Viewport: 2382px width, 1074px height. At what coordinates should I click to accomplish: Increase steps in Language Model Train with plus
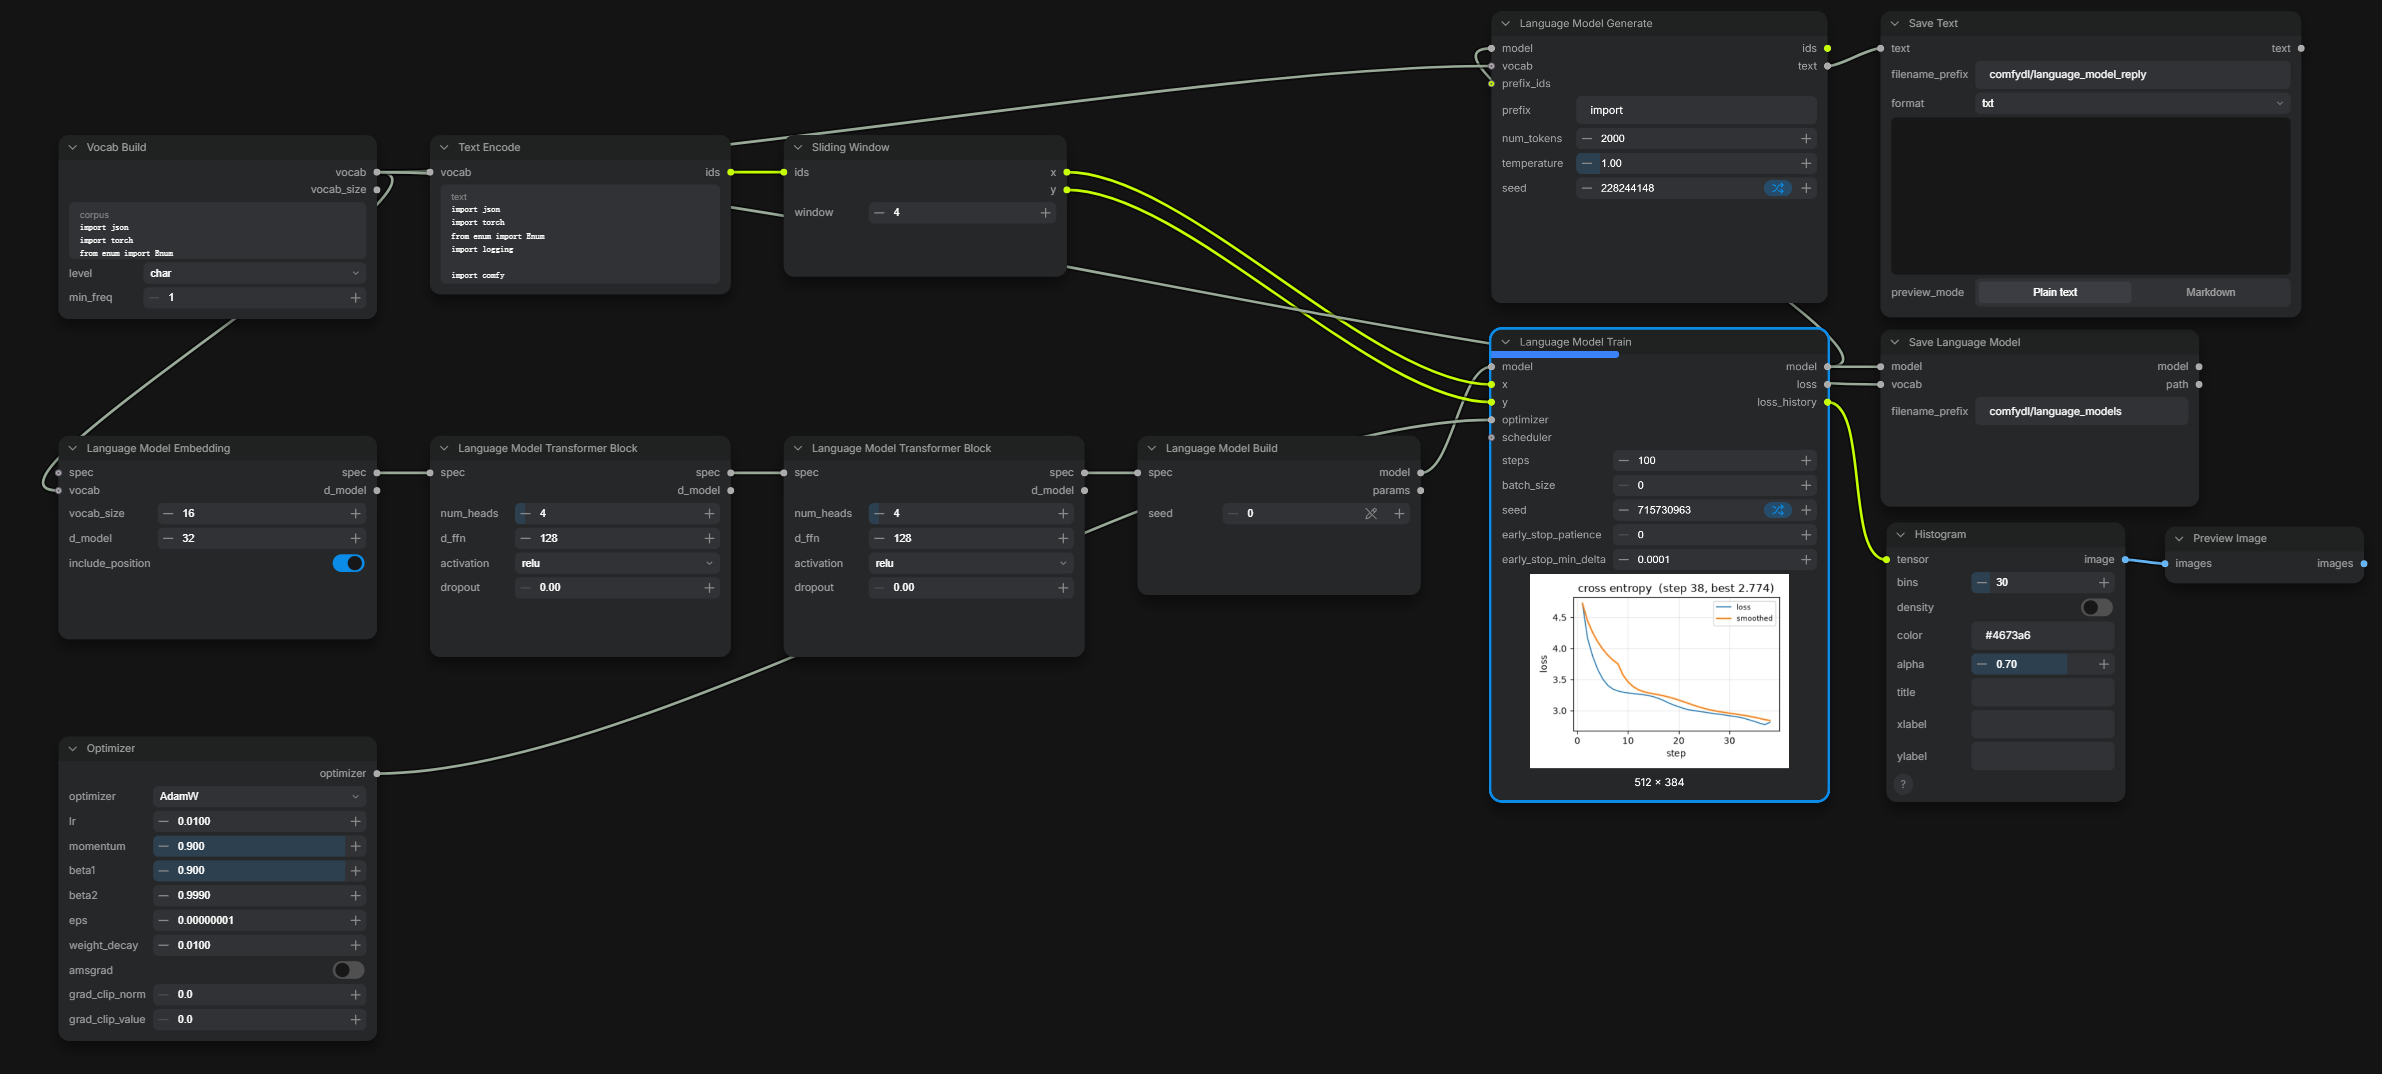coord(1806,460)
